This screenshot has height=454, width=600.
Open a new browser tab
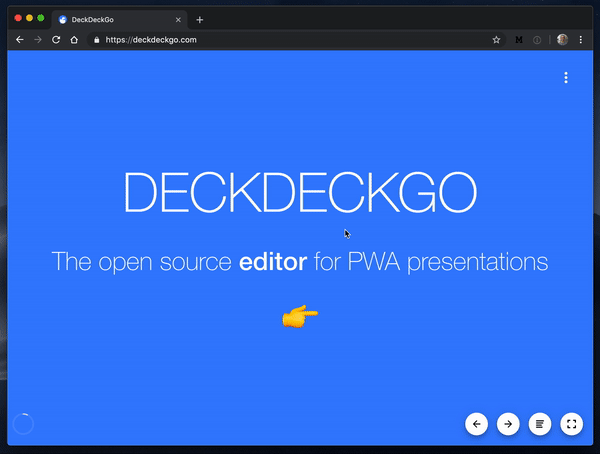click(199, 20)
